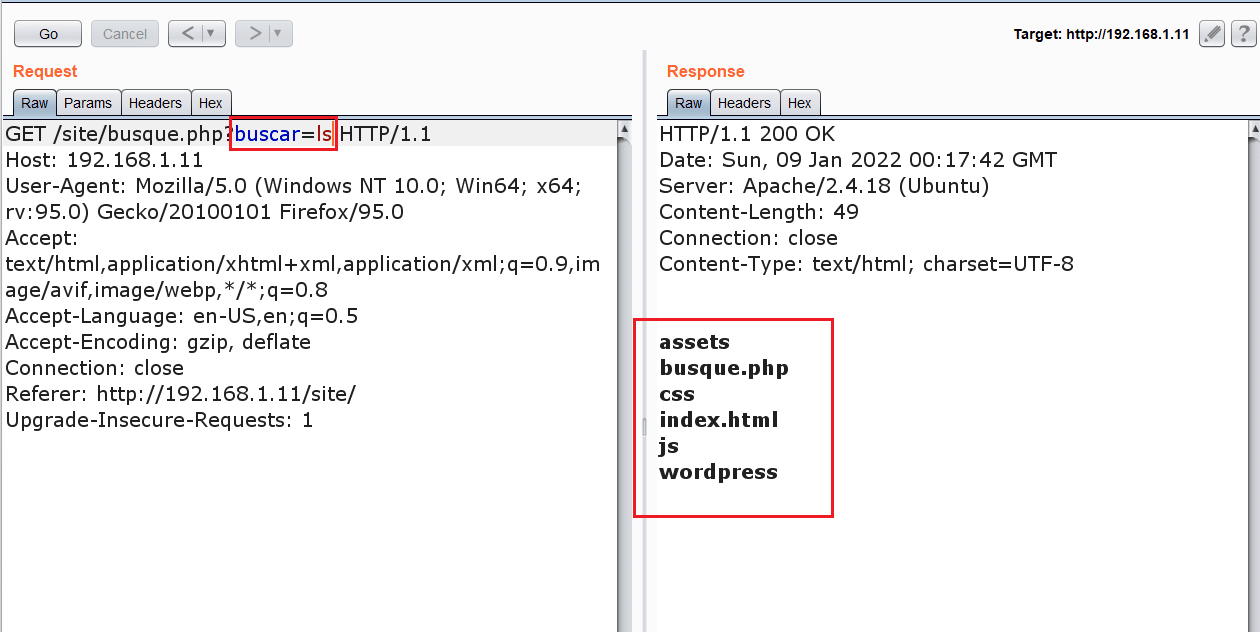Screen dimensions: 1260x632
Task: Click the Response pane scrollbar up arrow
Action: [1254, 129]
